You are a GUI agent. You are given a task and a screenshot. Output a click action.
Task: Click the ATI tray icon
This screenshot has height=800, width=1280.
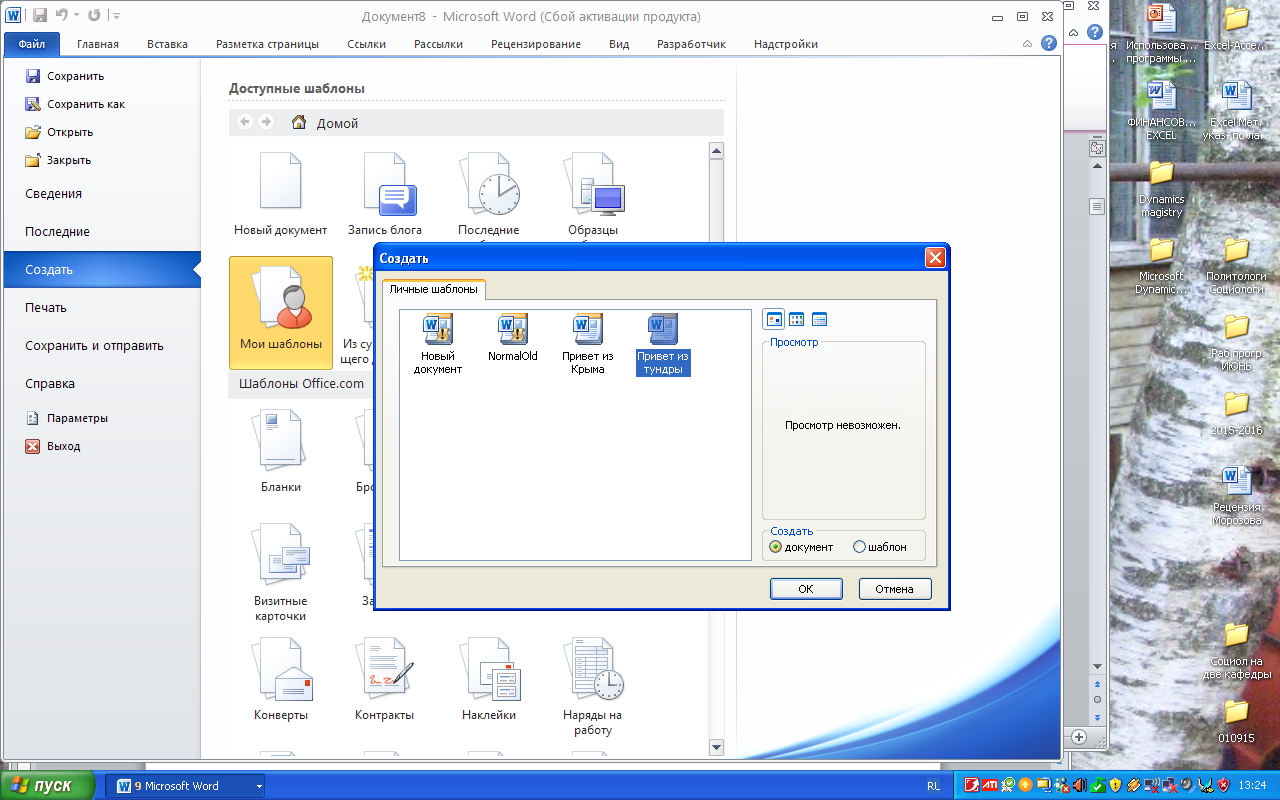pos(988,785)
